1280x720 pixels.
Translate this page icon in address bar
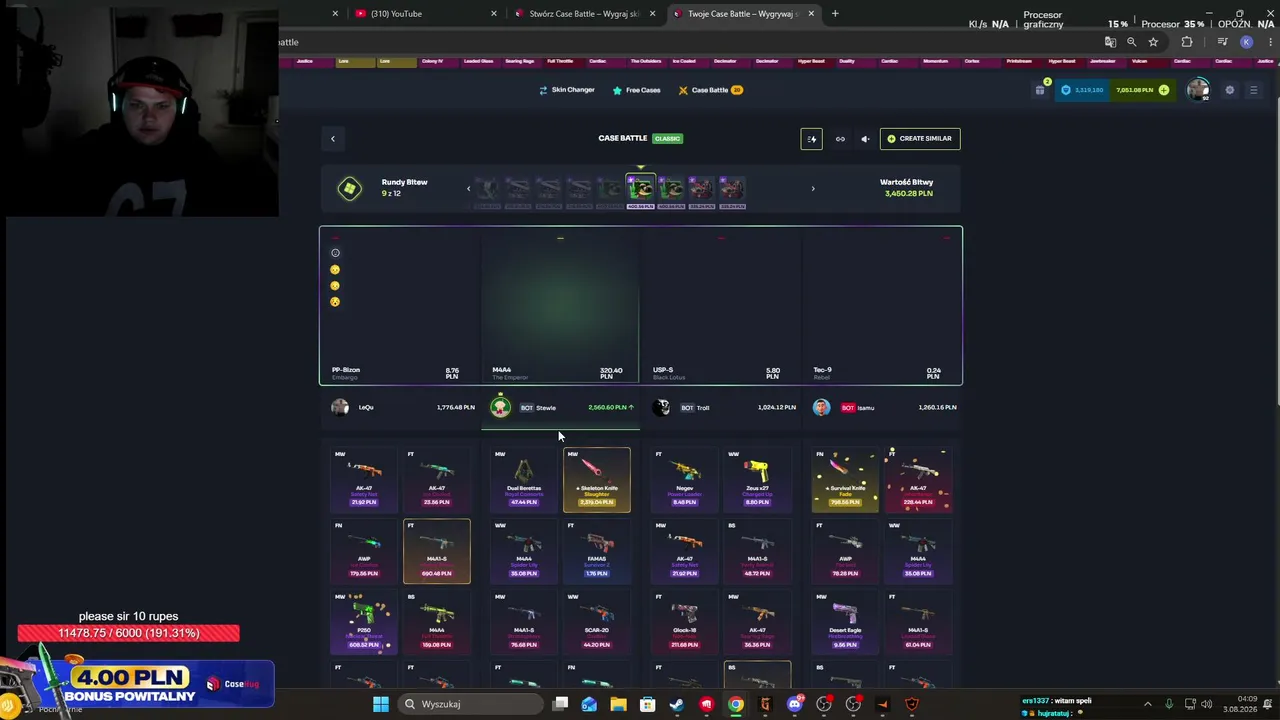tap(1110, 42)
